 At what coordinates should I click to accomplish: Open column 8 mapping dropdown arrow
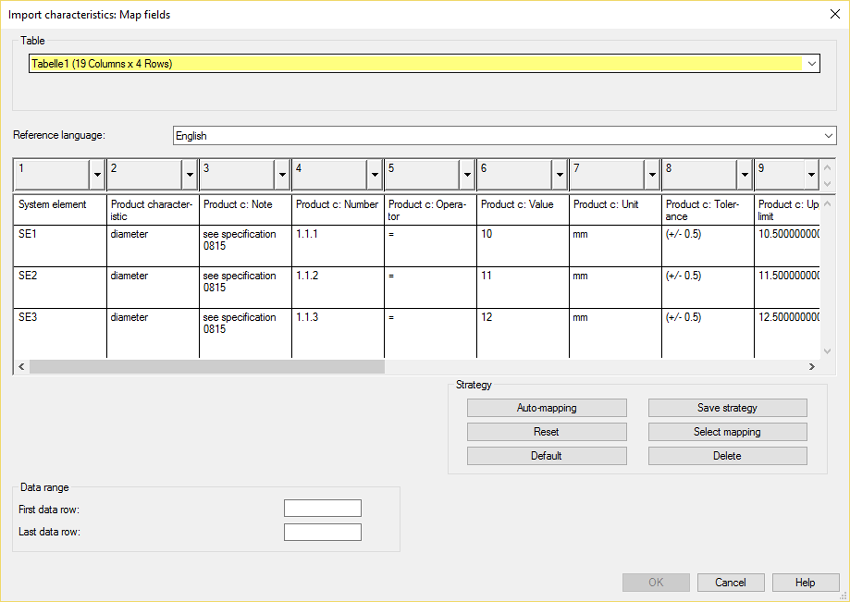(744, 174)
